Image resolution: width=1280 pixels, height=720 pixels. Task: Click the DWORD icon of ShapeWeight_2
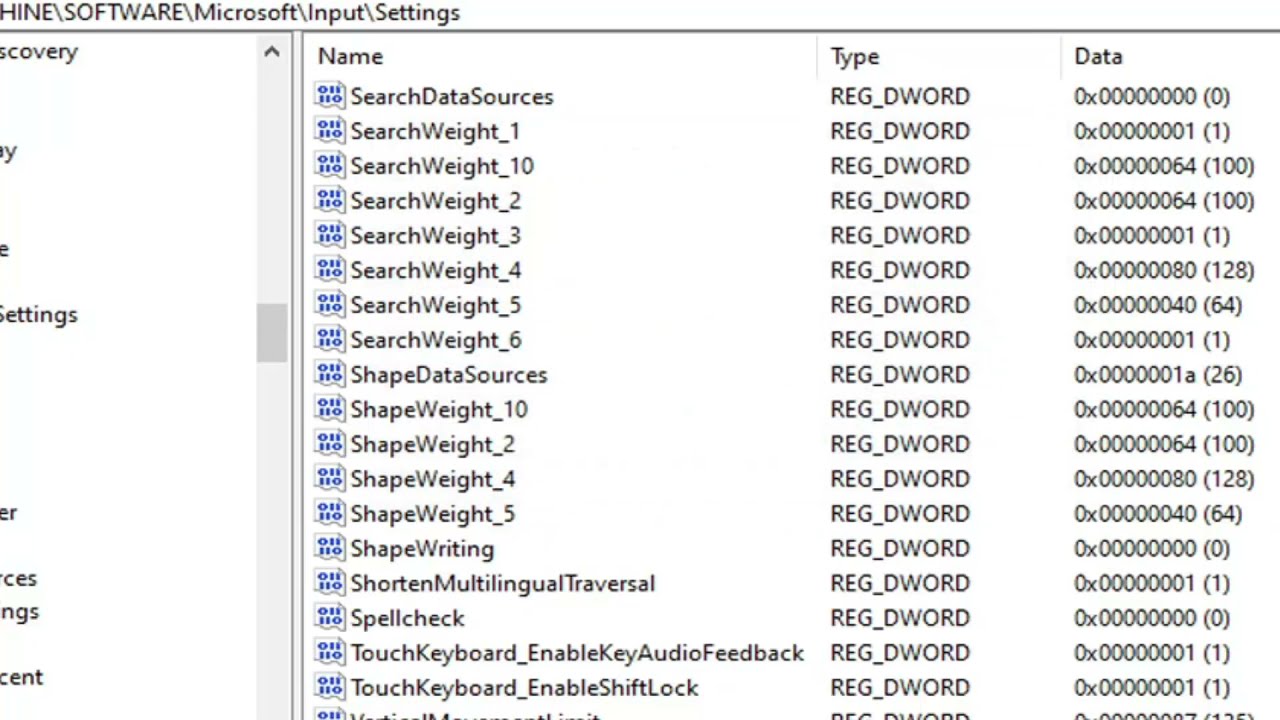329,444
